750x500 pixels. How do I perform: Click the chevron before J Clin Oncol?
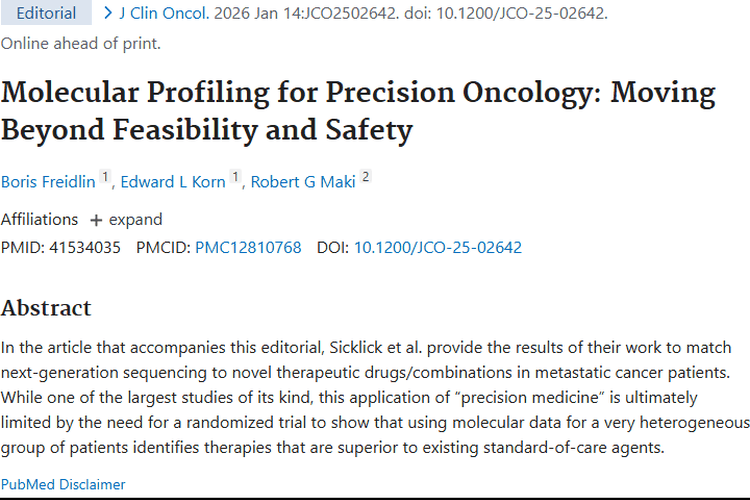pyautogui.click(x=107, y=14)
